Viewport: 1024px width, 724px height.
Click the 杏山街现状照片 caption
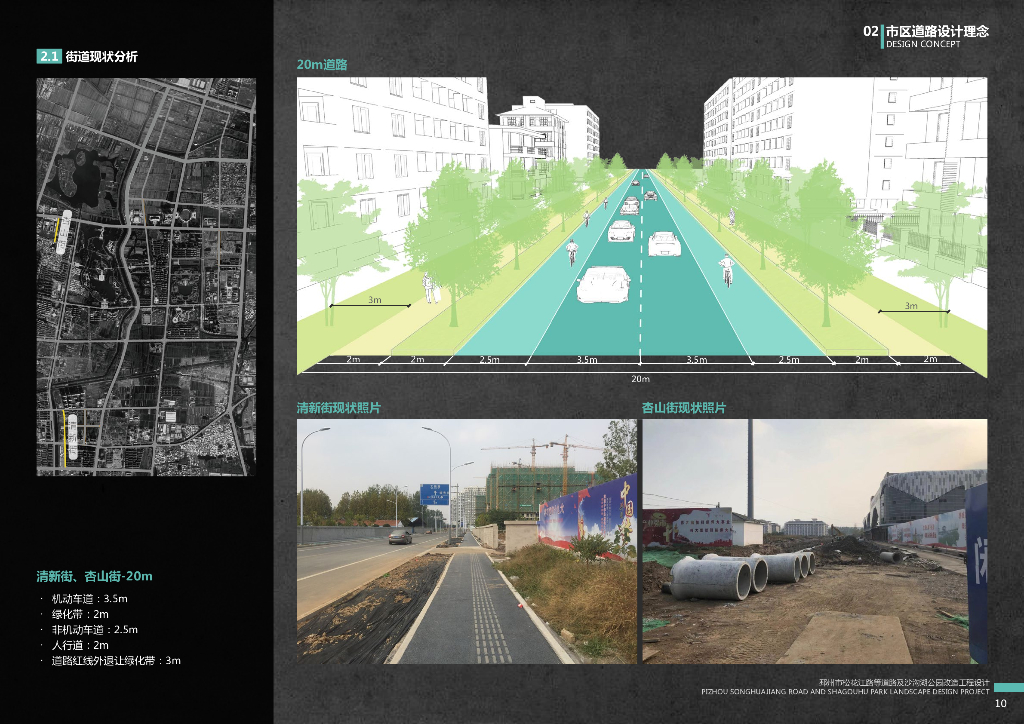[x=684, y=408]
